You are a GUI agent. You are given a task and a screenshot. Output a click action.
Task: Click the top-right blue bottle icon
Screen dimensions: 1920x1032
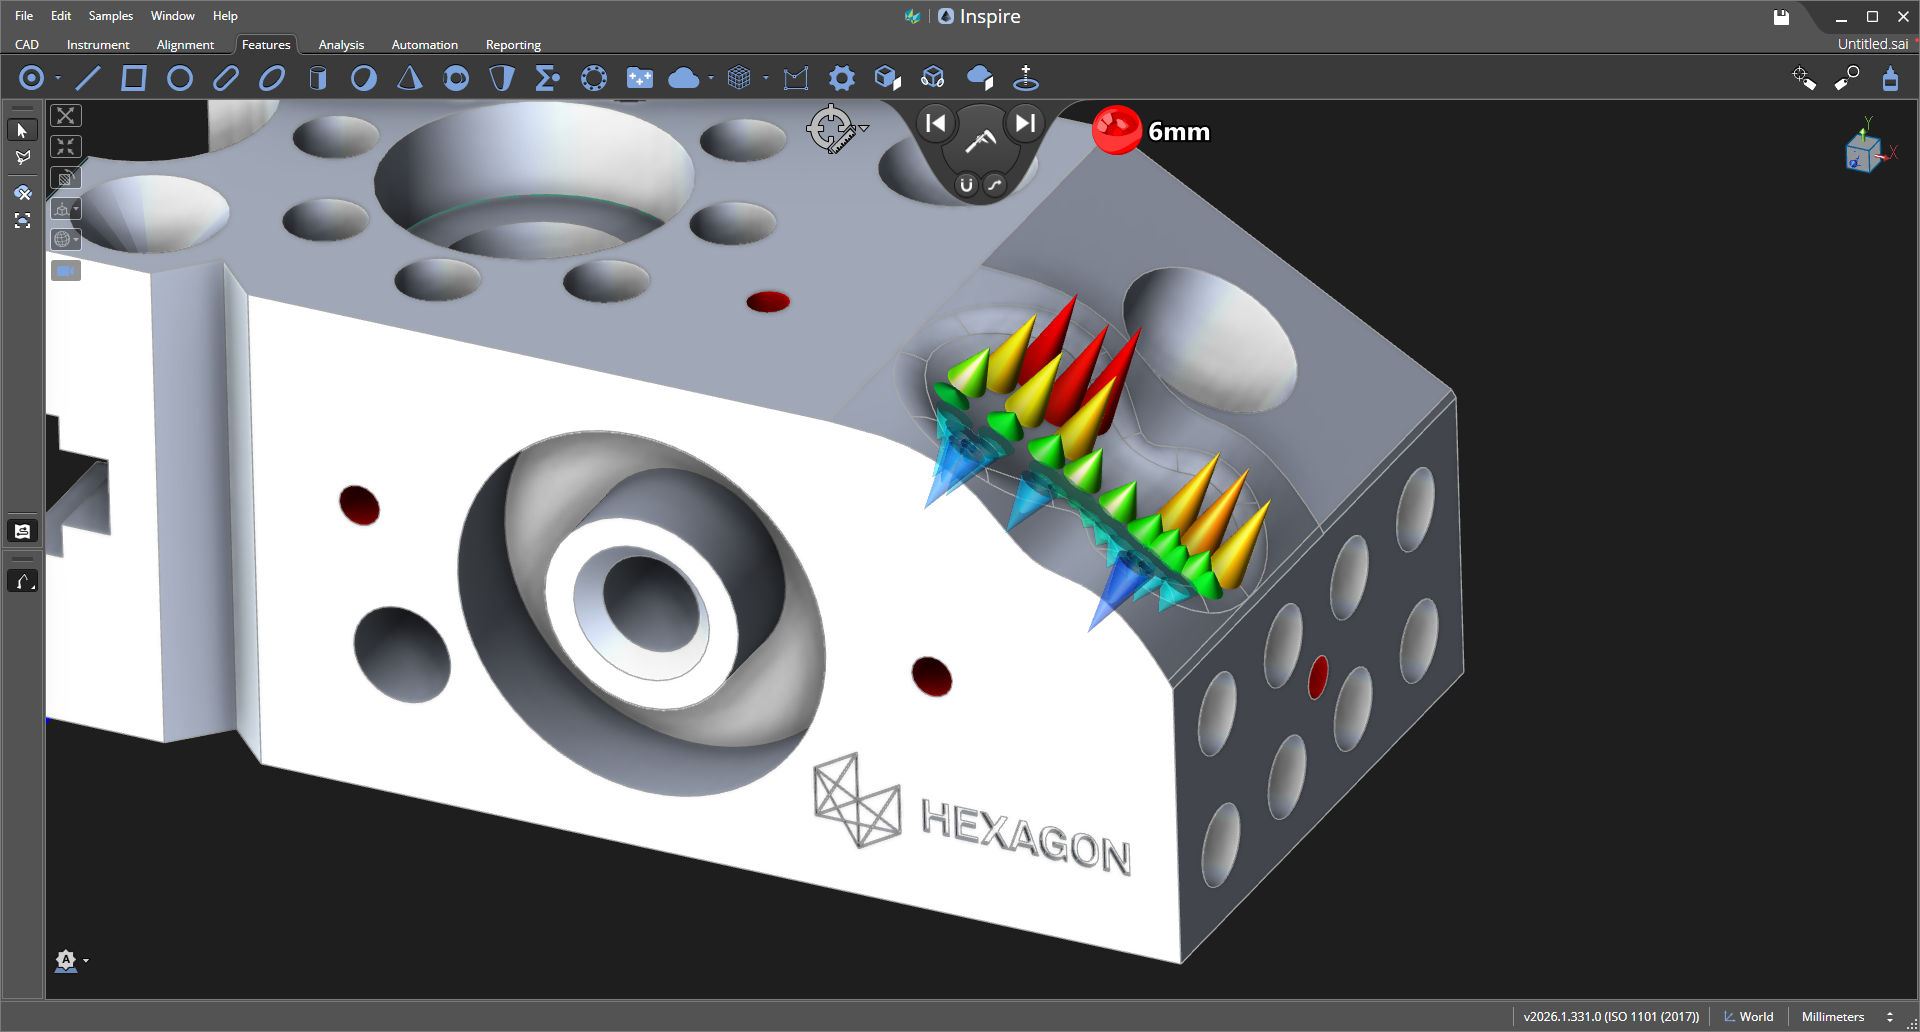pyautogui.click(x=1890, y=78)
